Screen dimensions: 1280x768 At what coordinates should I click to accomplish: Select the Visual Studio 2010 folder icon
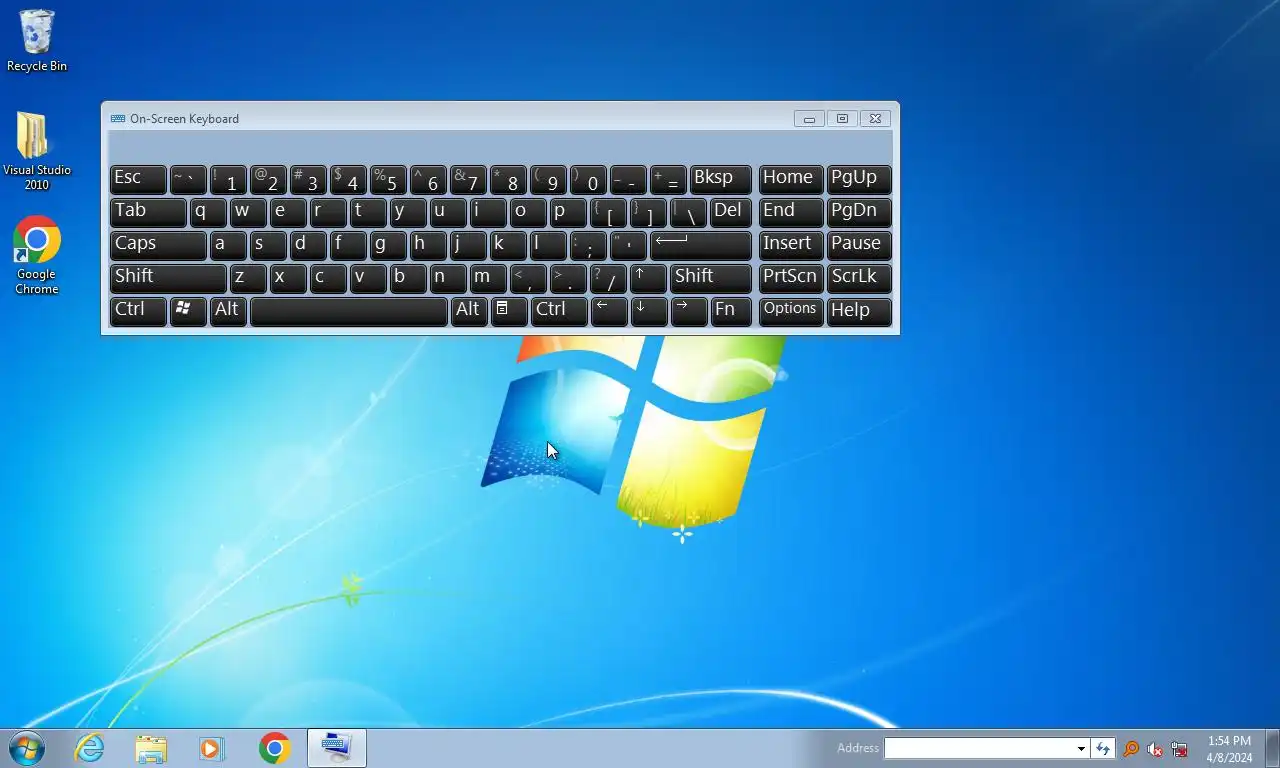point(37,150)
